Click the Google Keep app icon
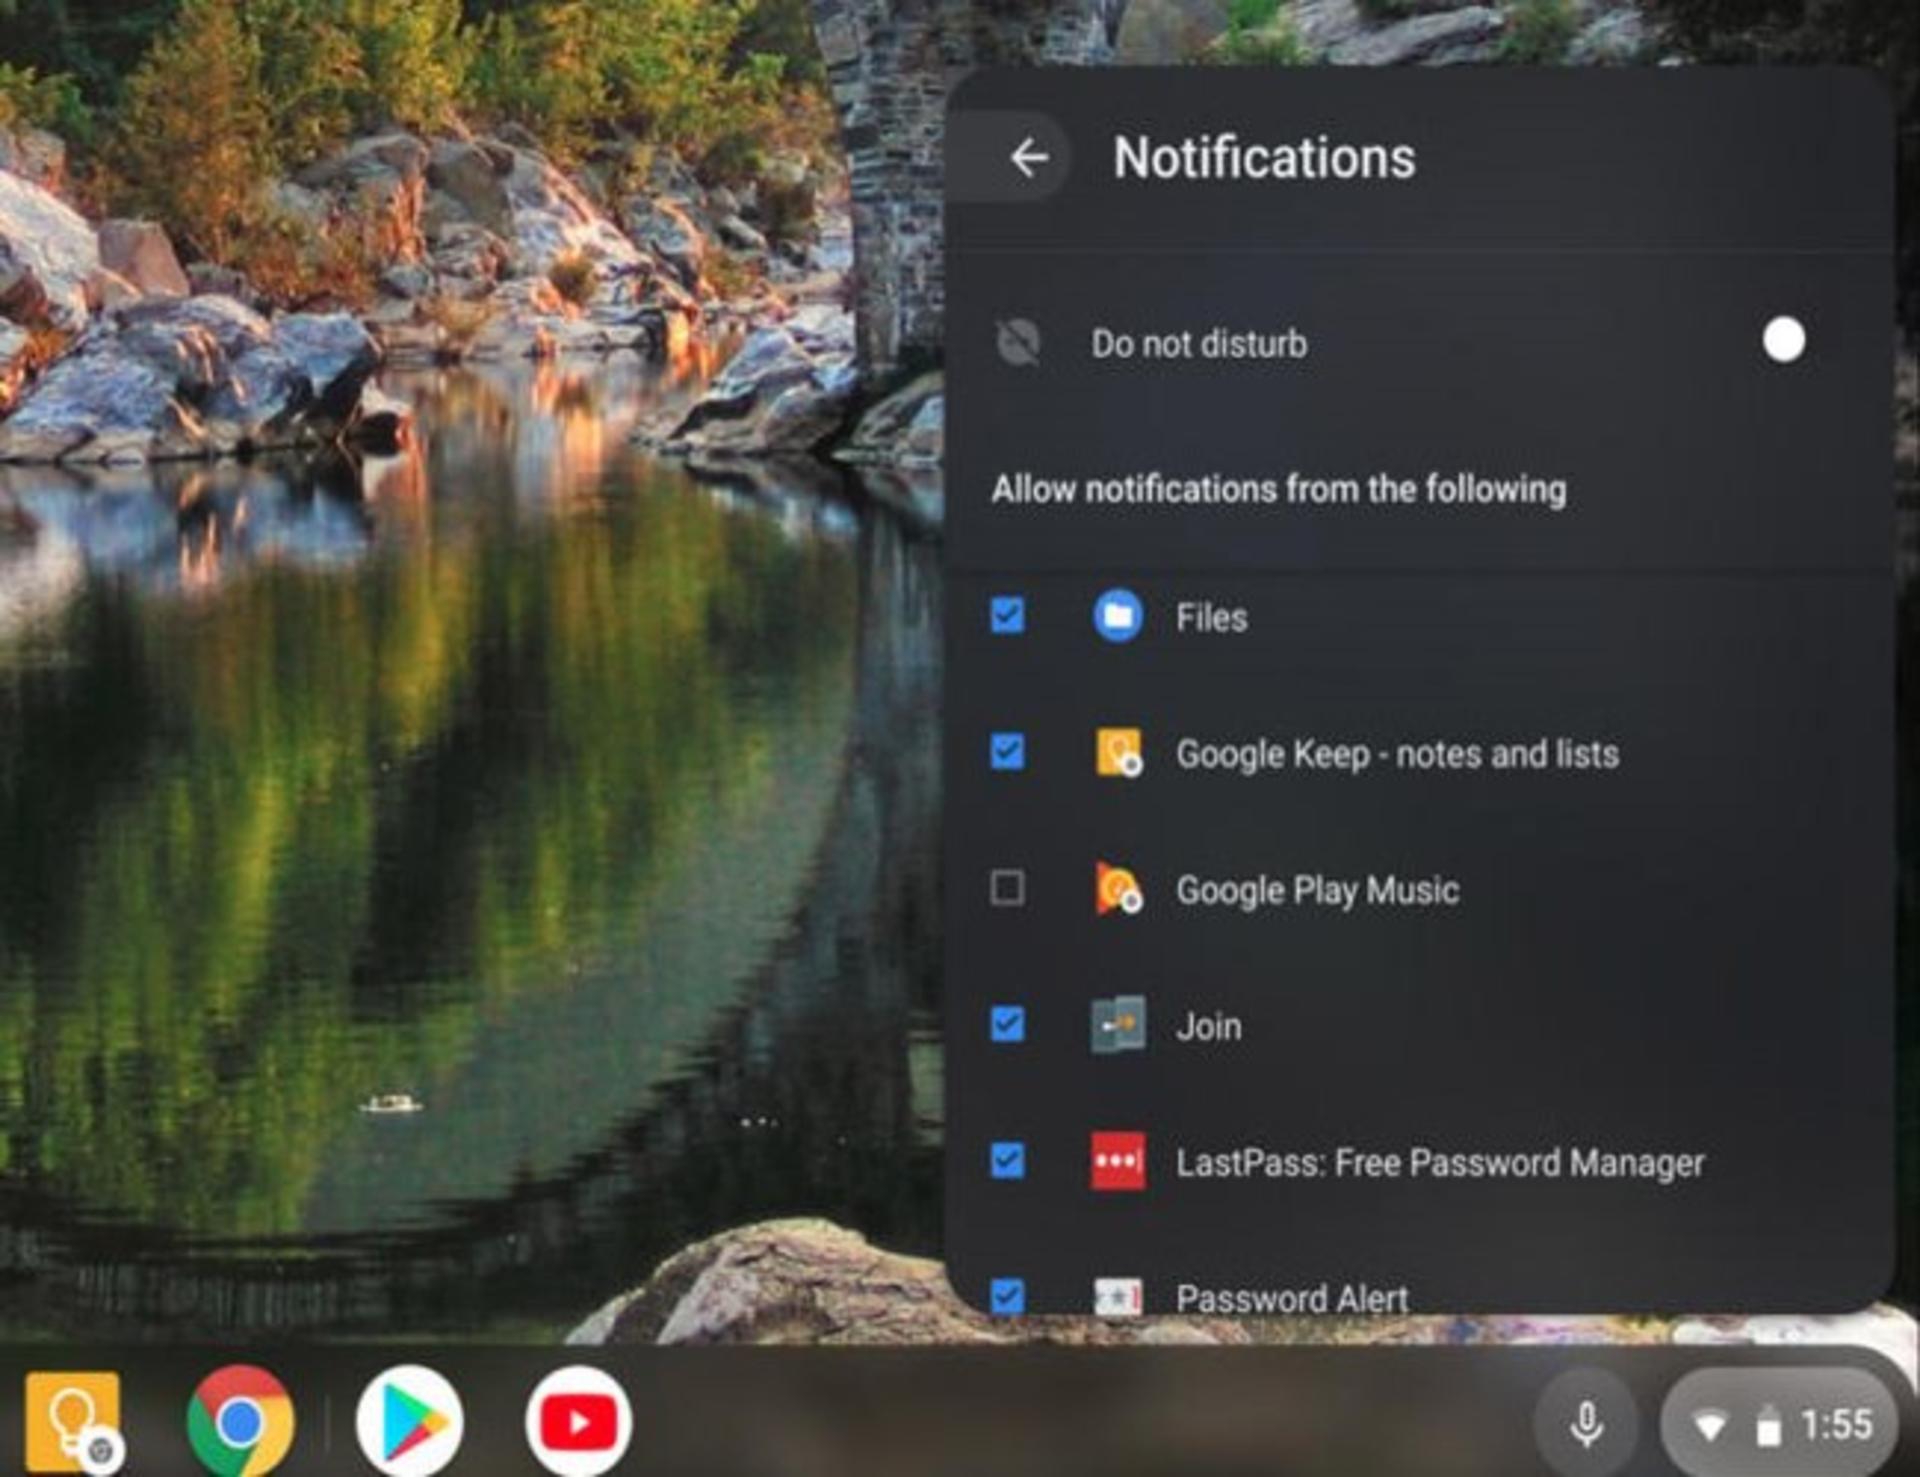Image resolution: width=1920 pixels, height=1477 pixels. (x=1118, y=752)
